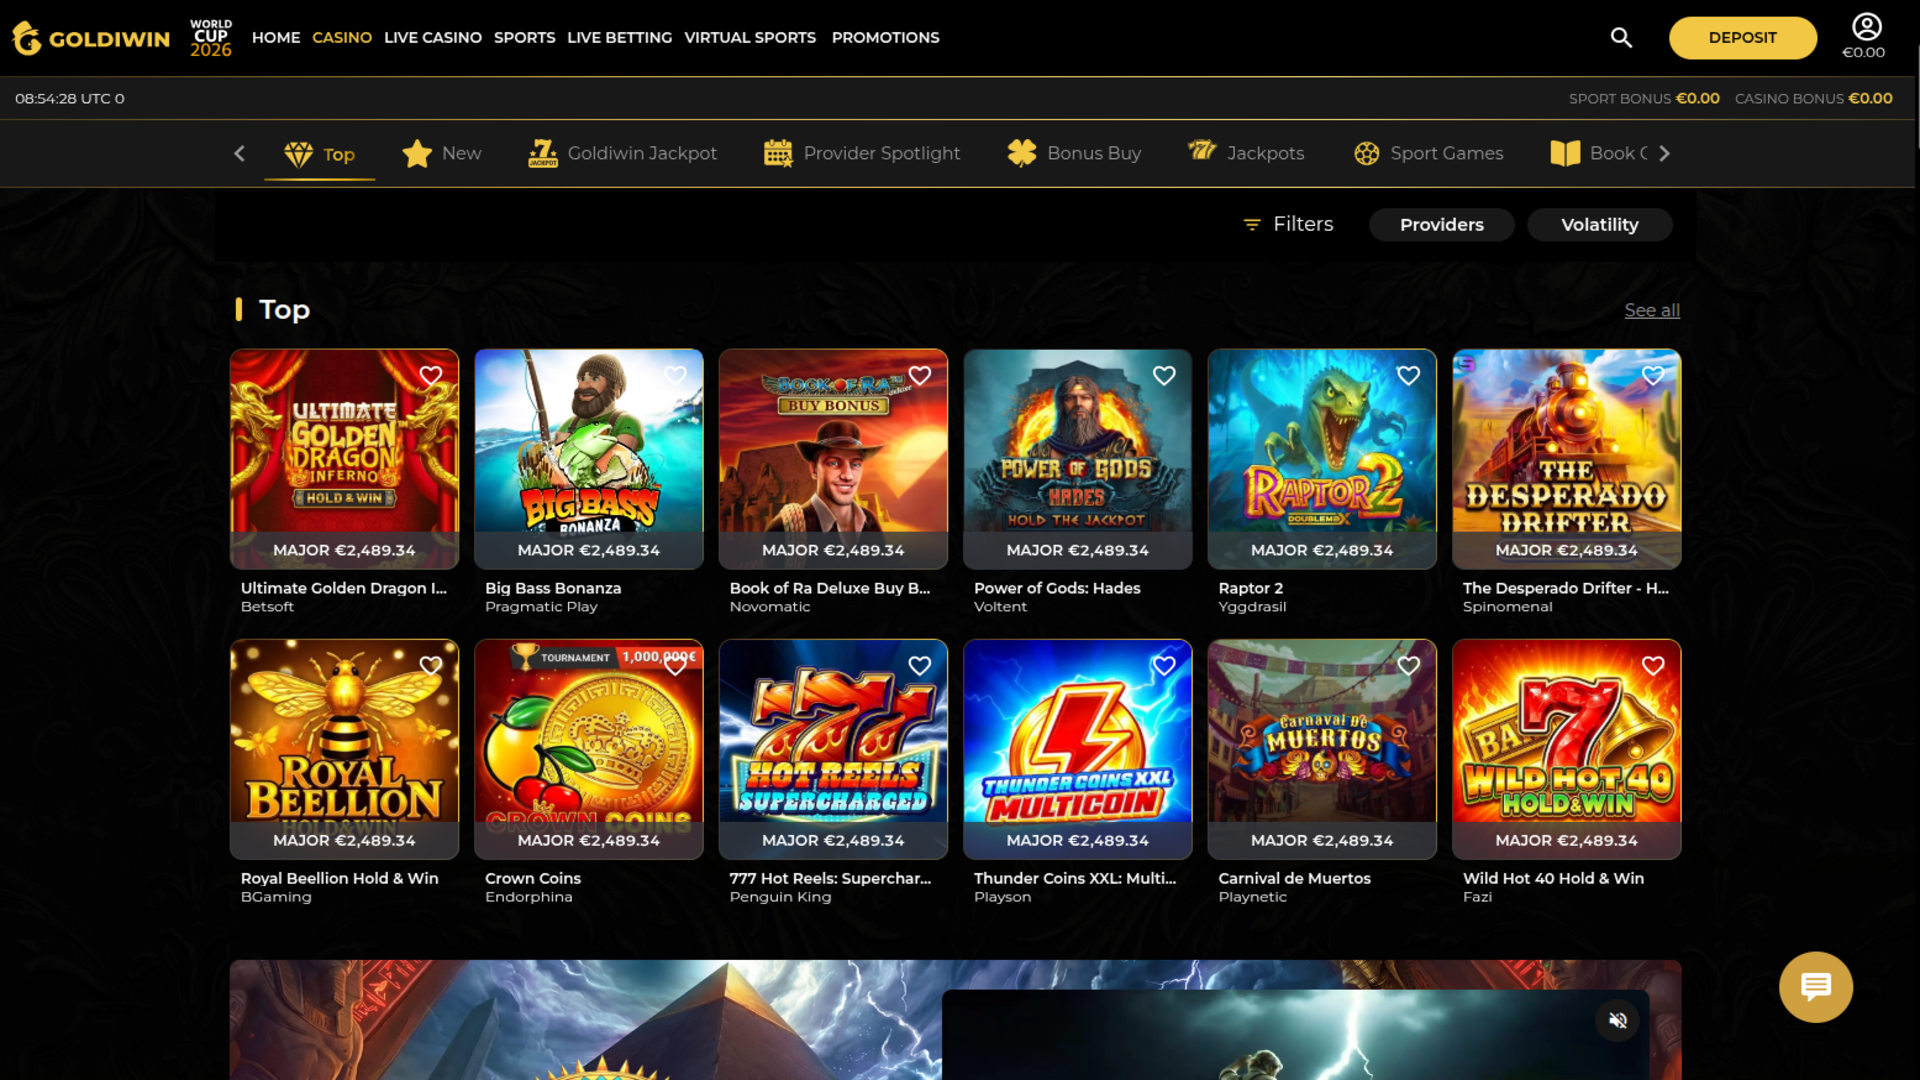Viewport: 1920px width, 1080px height.
Task: Open Royal Beellion game thumbnail
Action: click(x=344, y=749)
